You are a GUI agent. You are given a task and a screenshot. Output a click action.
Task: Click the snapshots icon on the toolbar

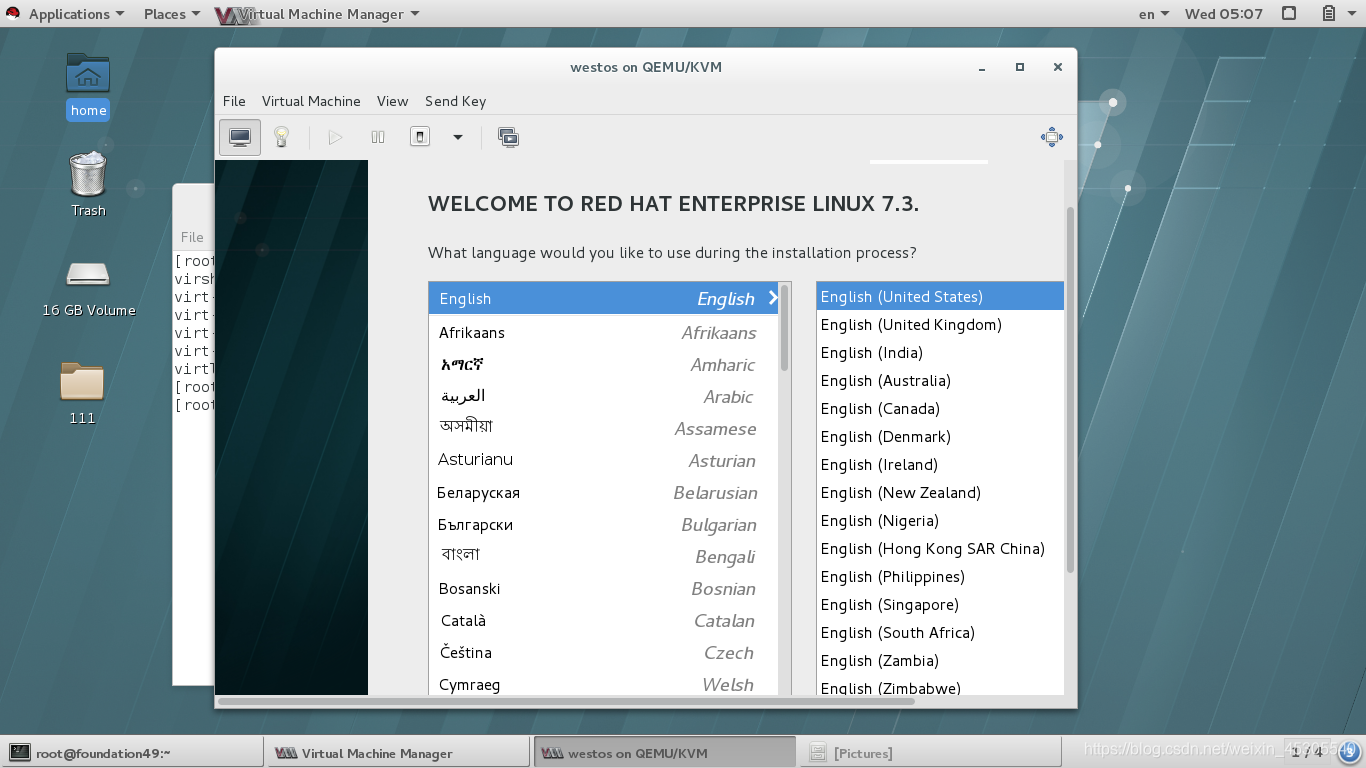509,137
